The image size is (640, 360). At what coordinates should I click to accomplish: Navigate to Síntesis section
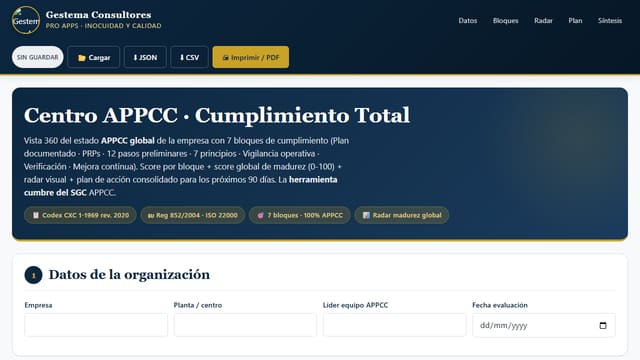[610, 20]
